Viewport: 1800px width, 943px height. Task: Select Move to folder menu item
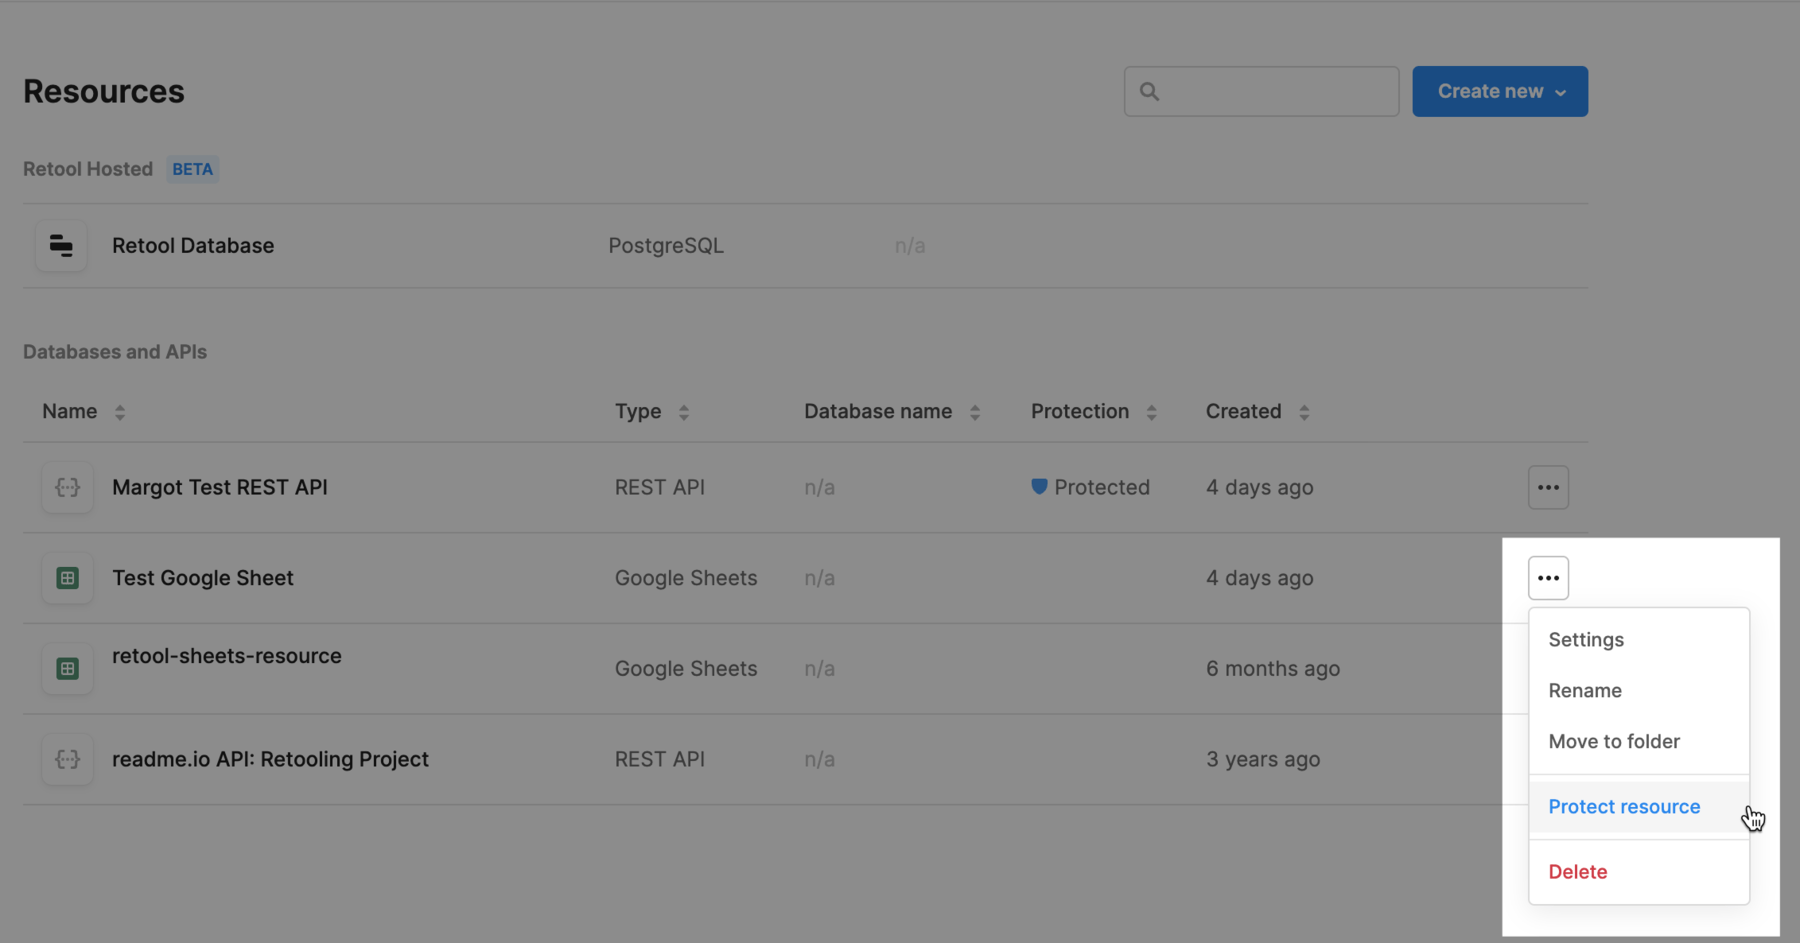click(1639, 742)
